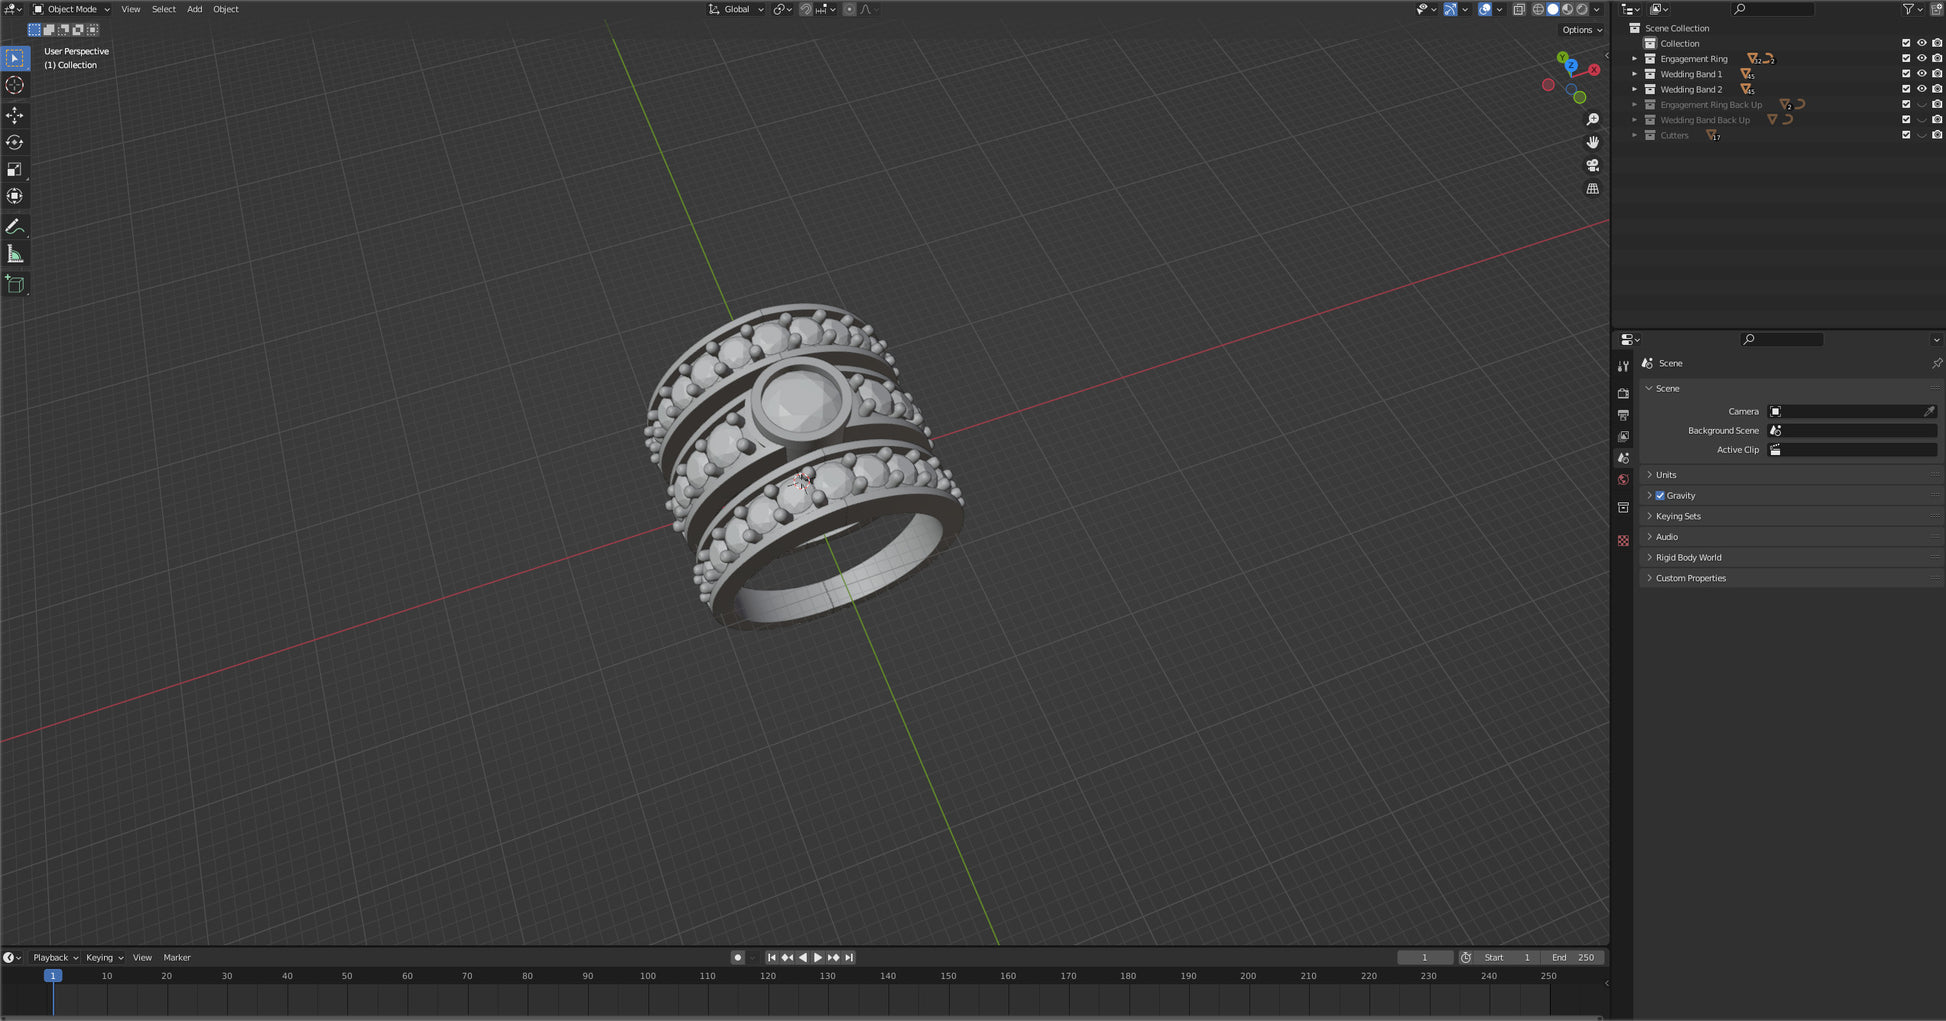This screenshot has height=1021, width=1946.
Task: Choose the Select Box tool
Action: tap(15, 58)
